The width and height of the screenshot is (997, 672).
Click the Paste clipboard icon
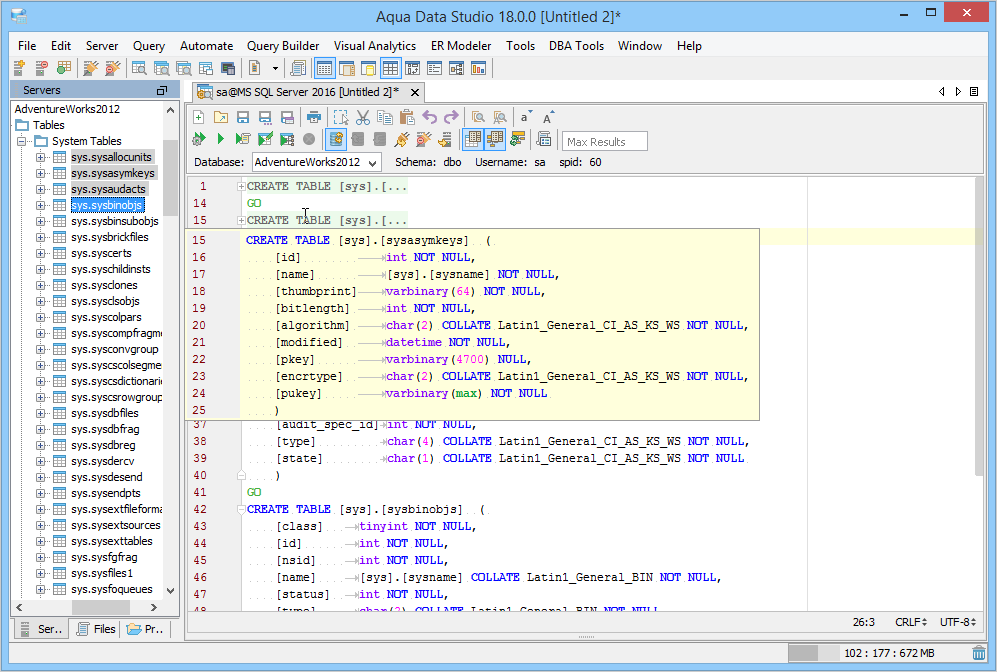[x=407, y=117]
